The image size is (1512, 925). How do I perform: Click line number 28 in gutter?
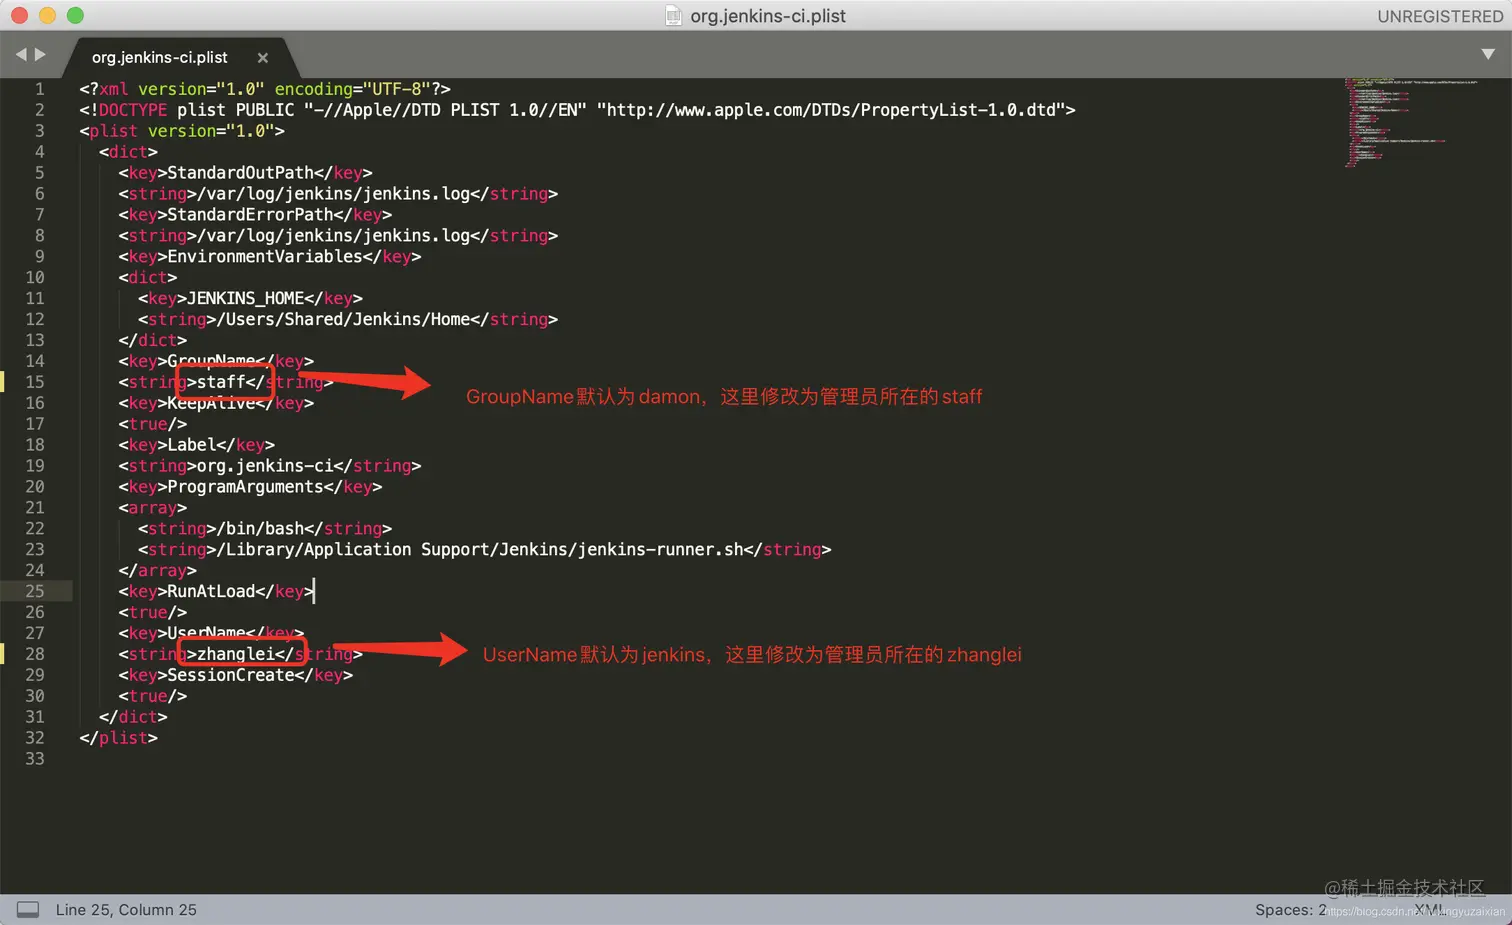point(35,654)
